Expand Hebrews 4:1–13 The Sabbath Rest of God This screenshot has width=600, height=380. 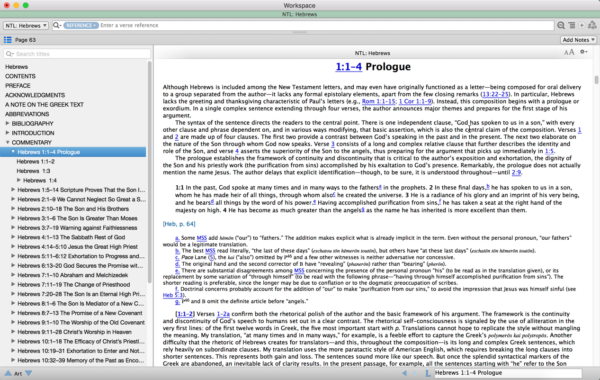pos(13,237)
